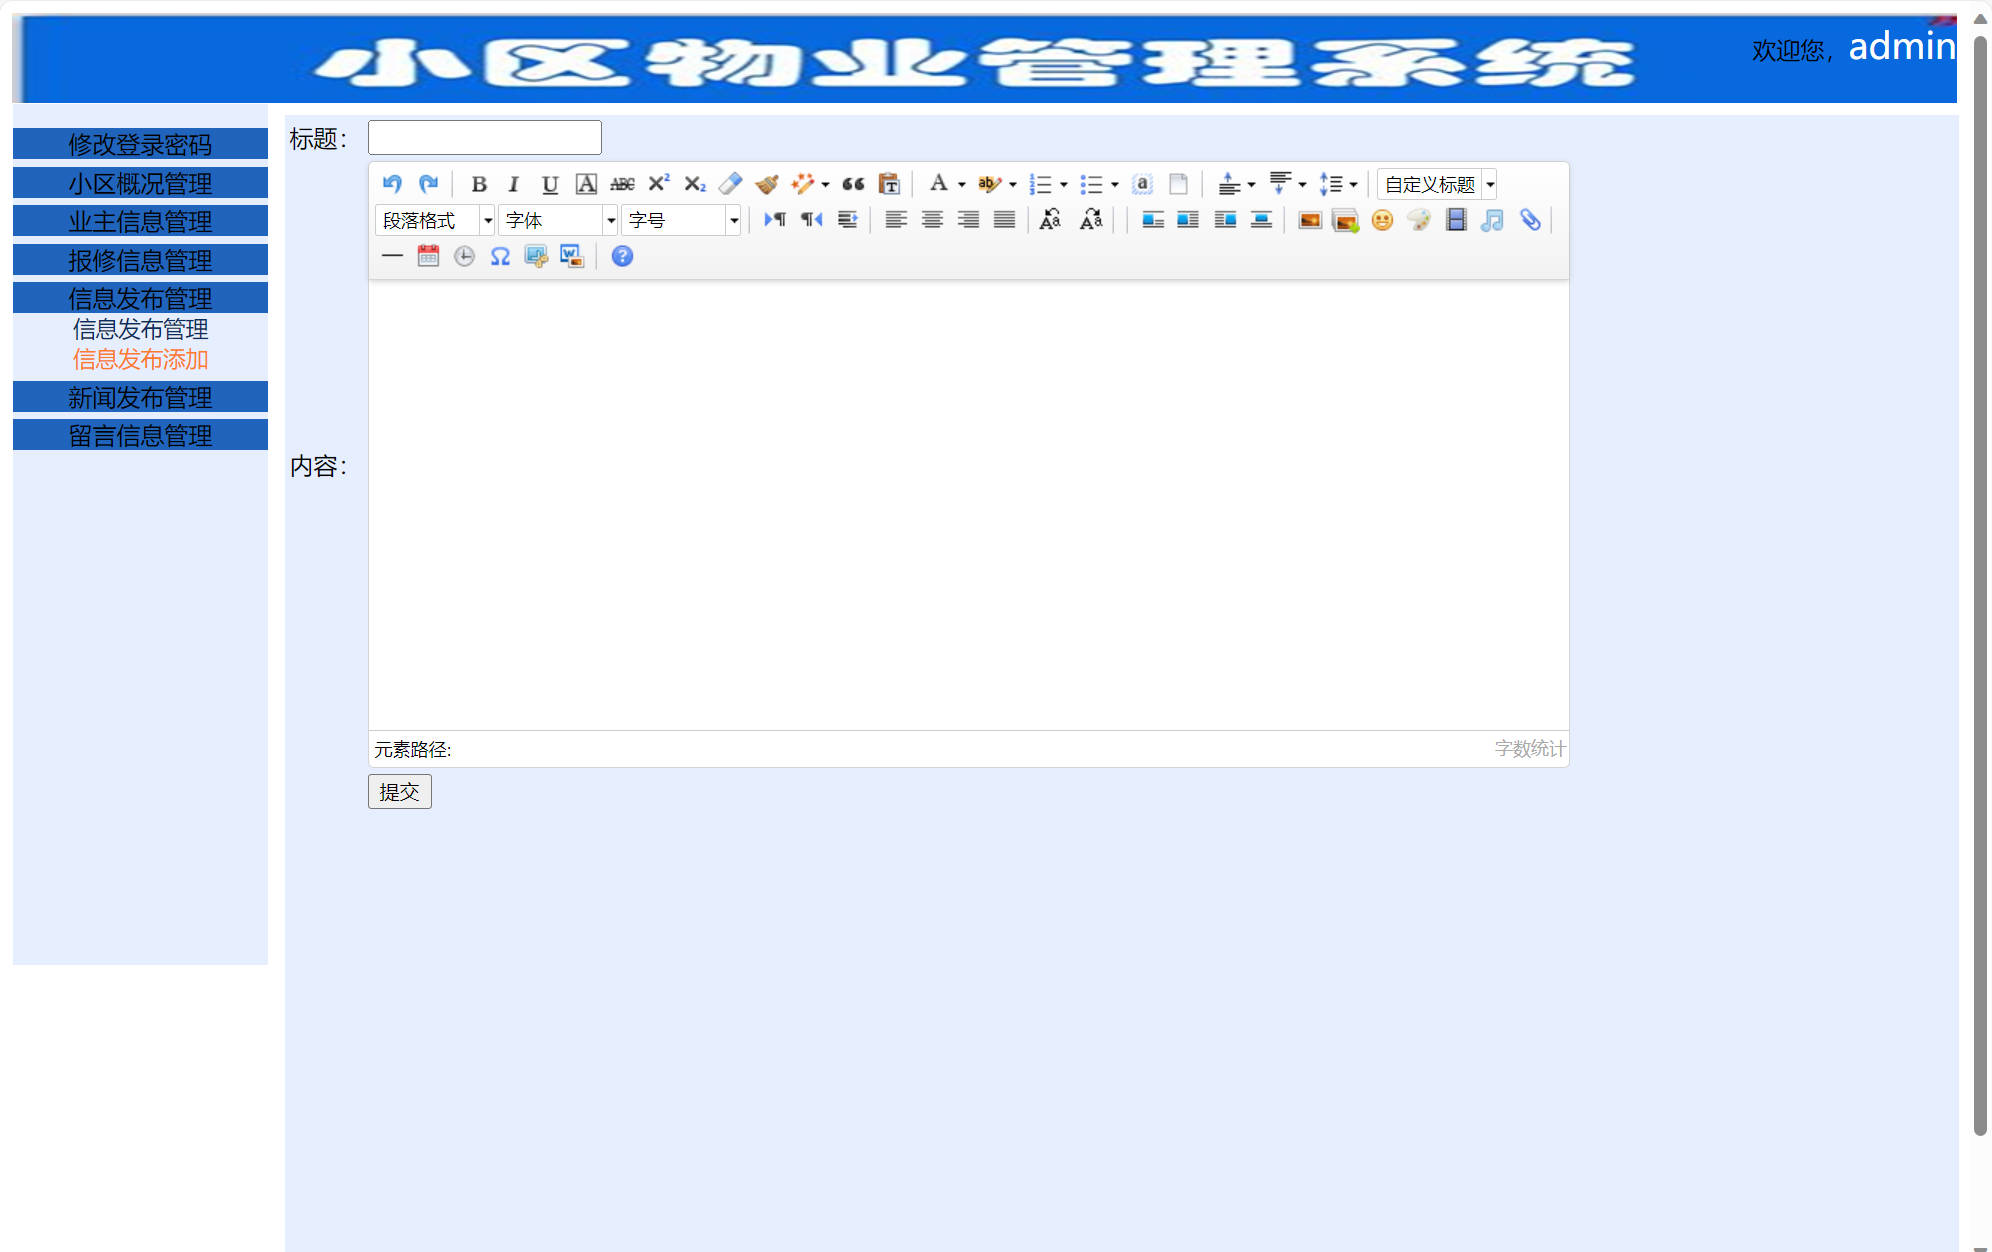This screenshot has height=1252, width=1992.
Task: Insert an emoticon using the smiley icon
Action: 1382,221
